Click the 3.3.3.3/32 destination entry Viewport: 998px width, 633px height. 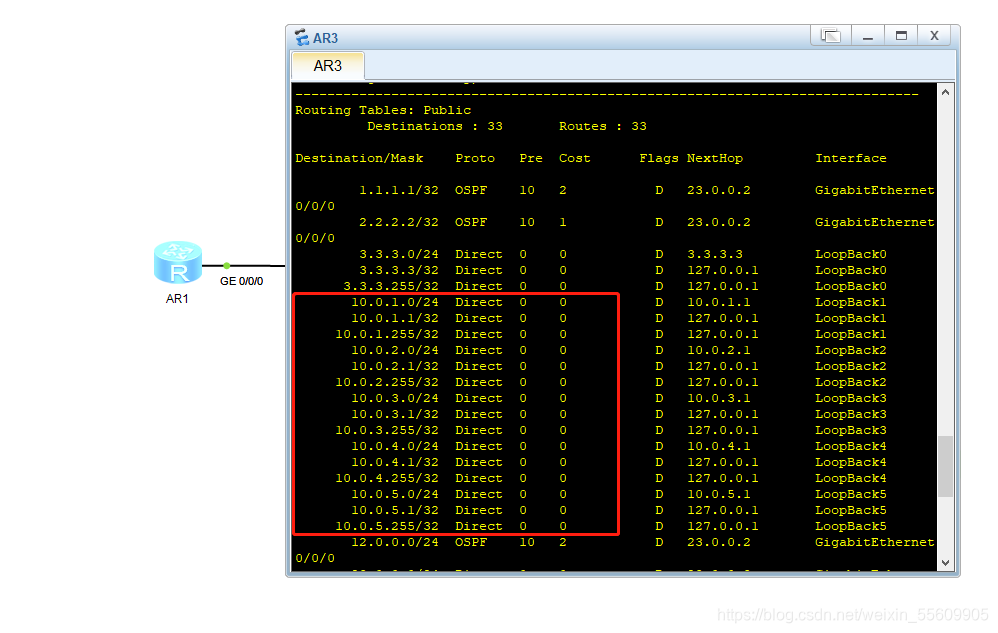tap(398, 270)
